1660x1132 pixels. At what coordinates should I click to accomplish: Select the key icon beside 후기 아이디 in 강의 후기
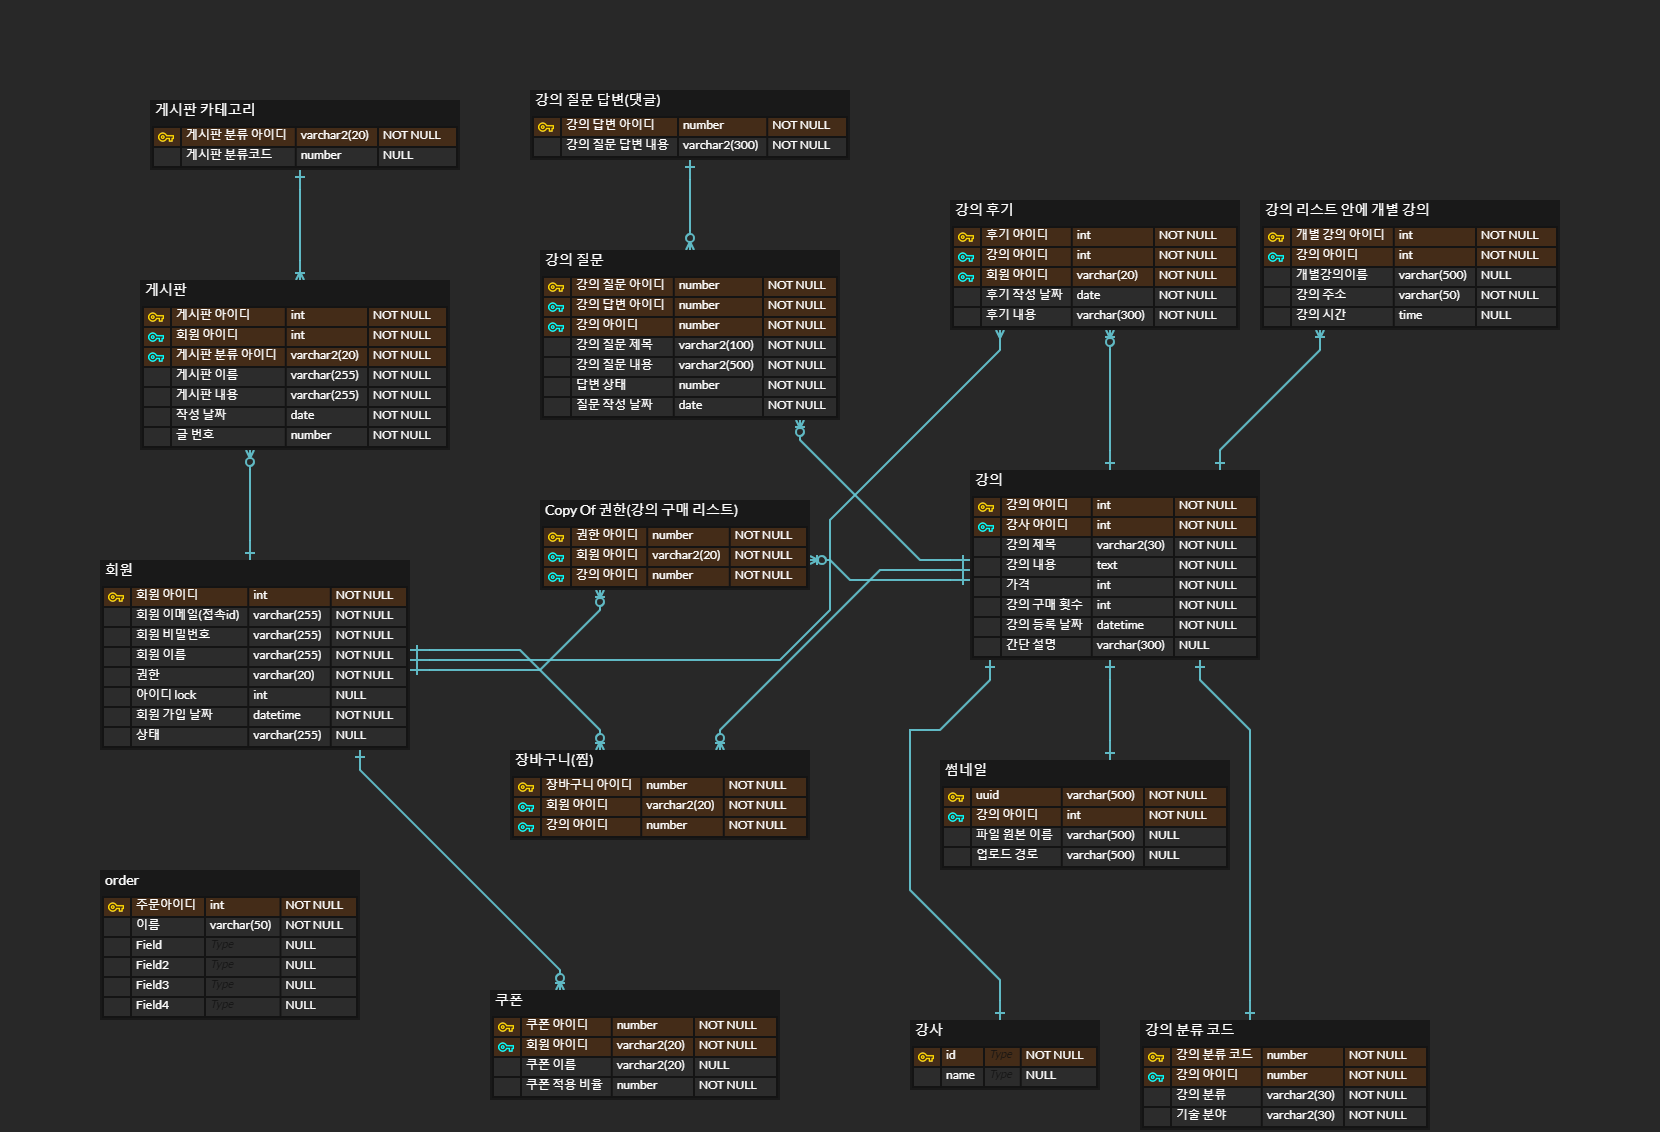click(964, 235)
